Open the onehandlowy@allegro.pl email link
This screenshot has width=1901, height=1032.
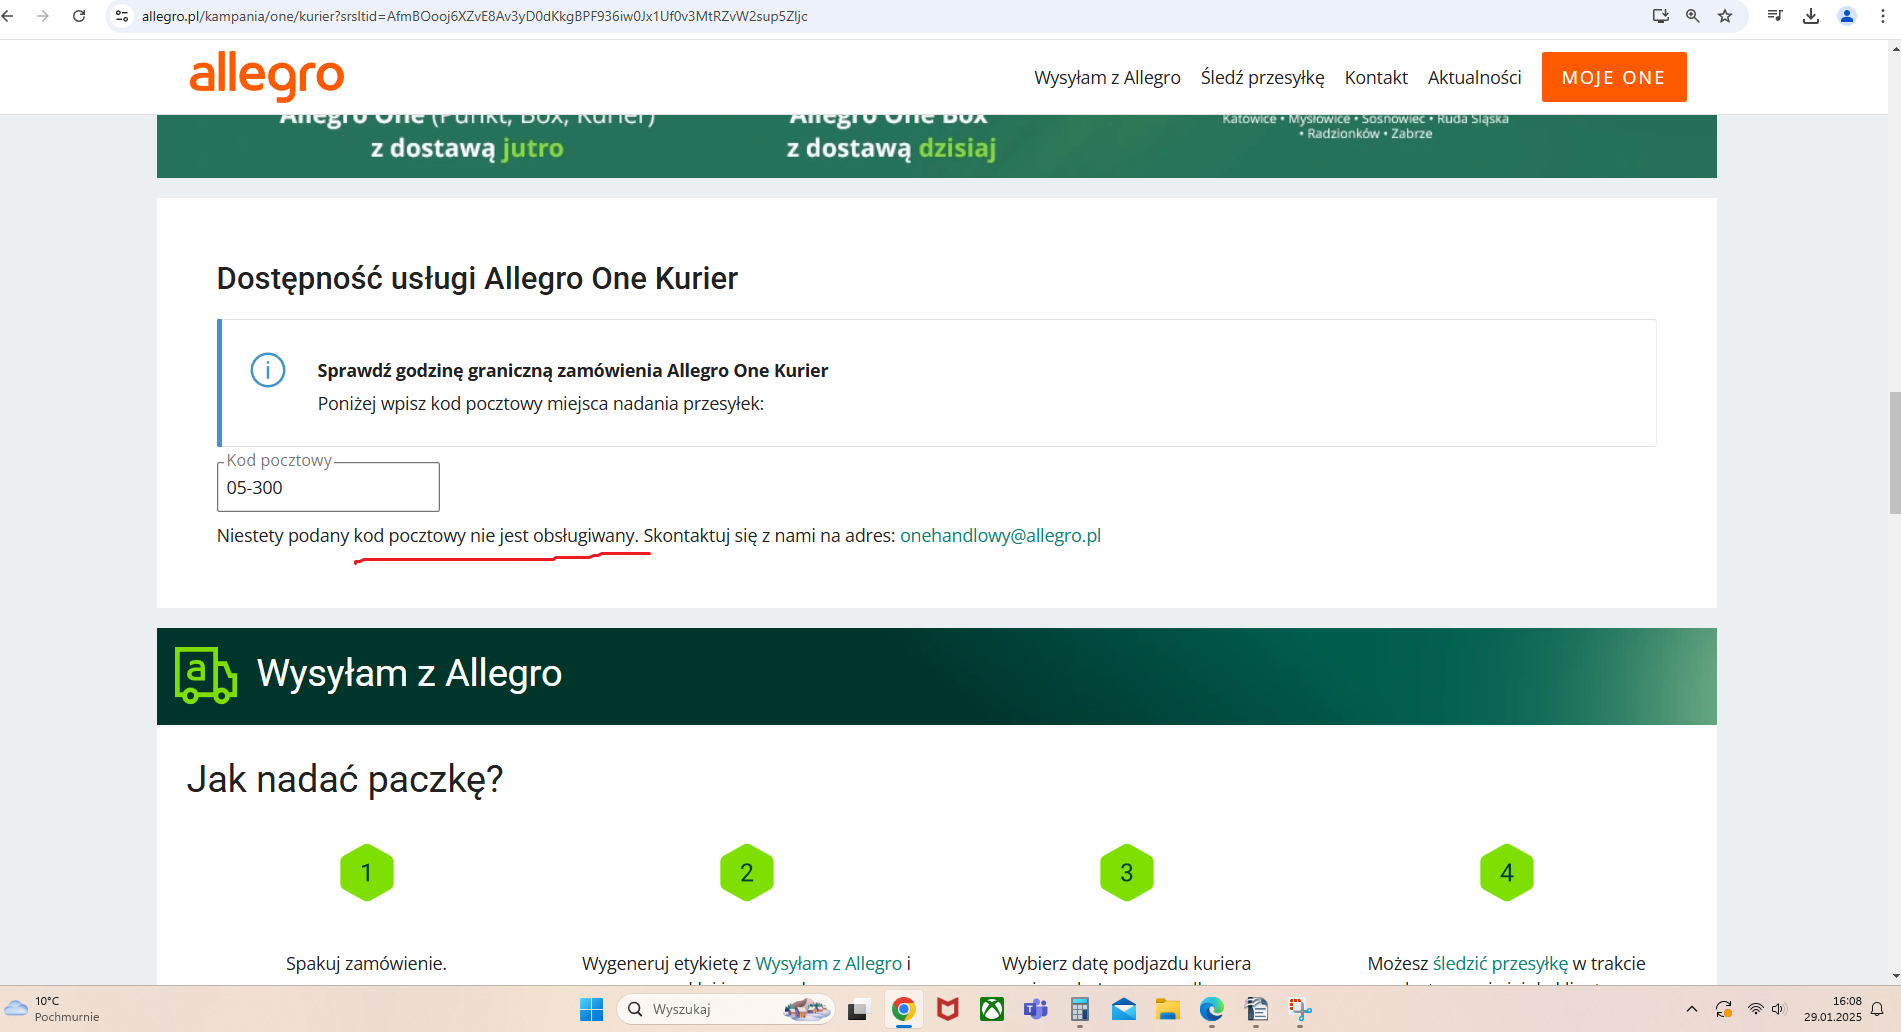[999, 535]
